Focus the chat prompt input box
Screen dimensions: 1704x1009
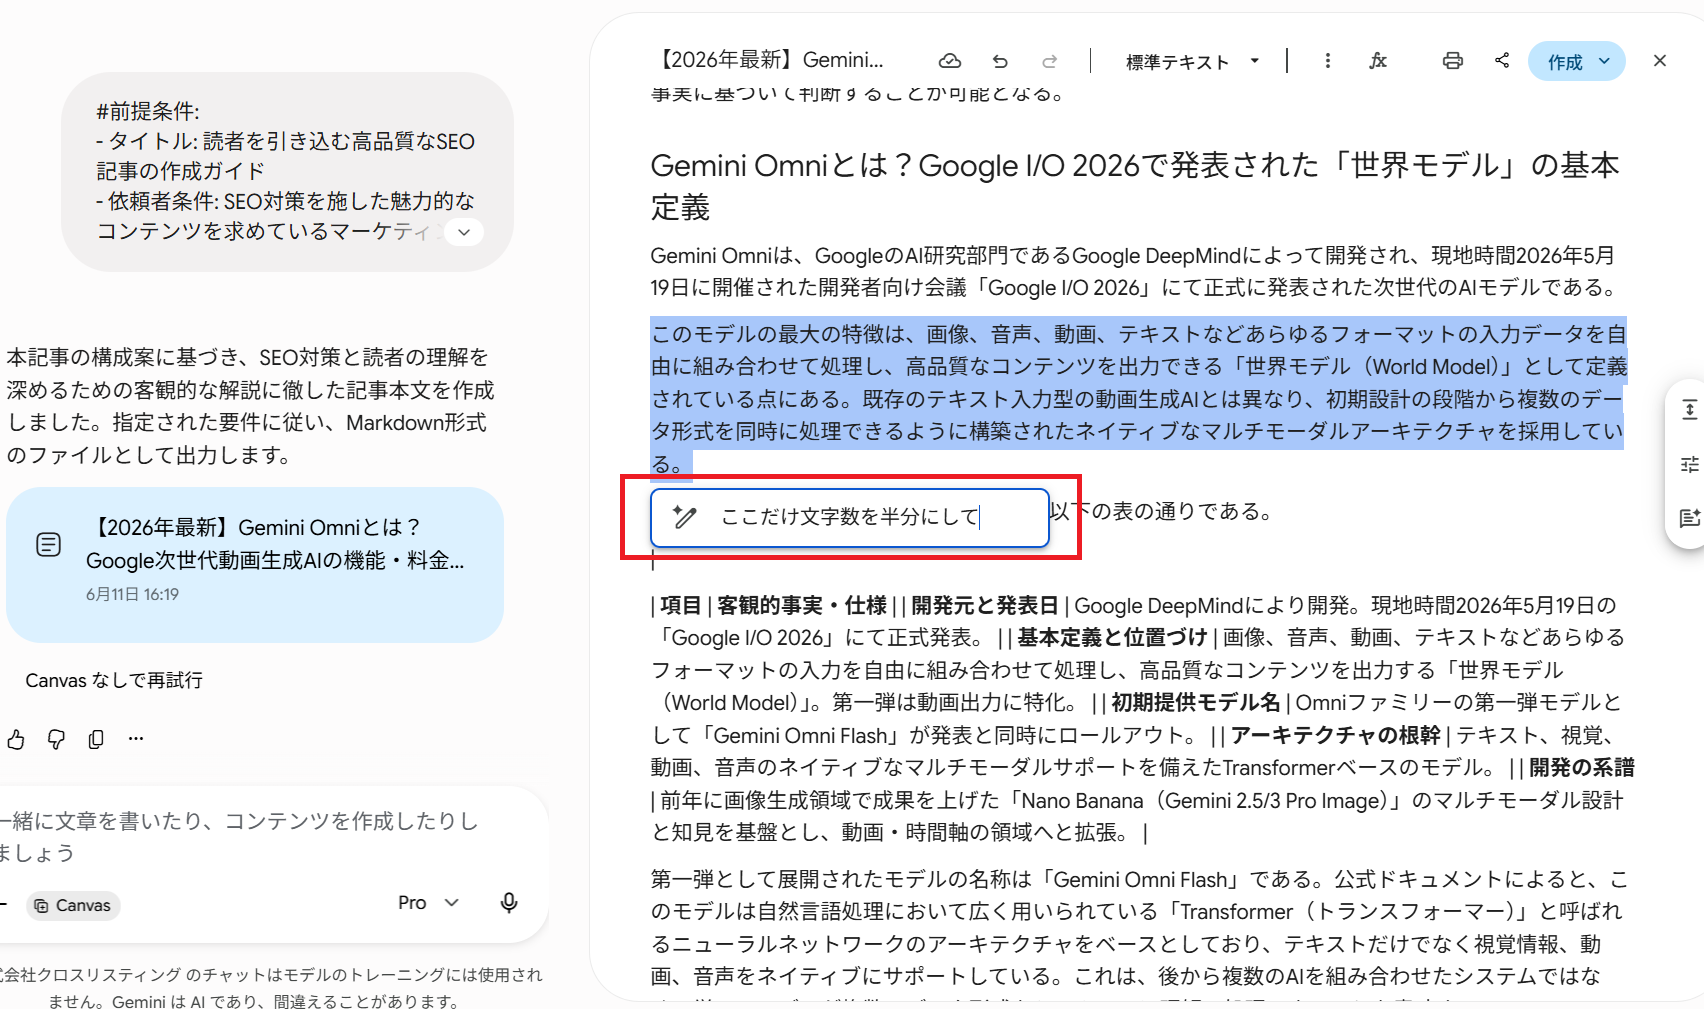240,837
